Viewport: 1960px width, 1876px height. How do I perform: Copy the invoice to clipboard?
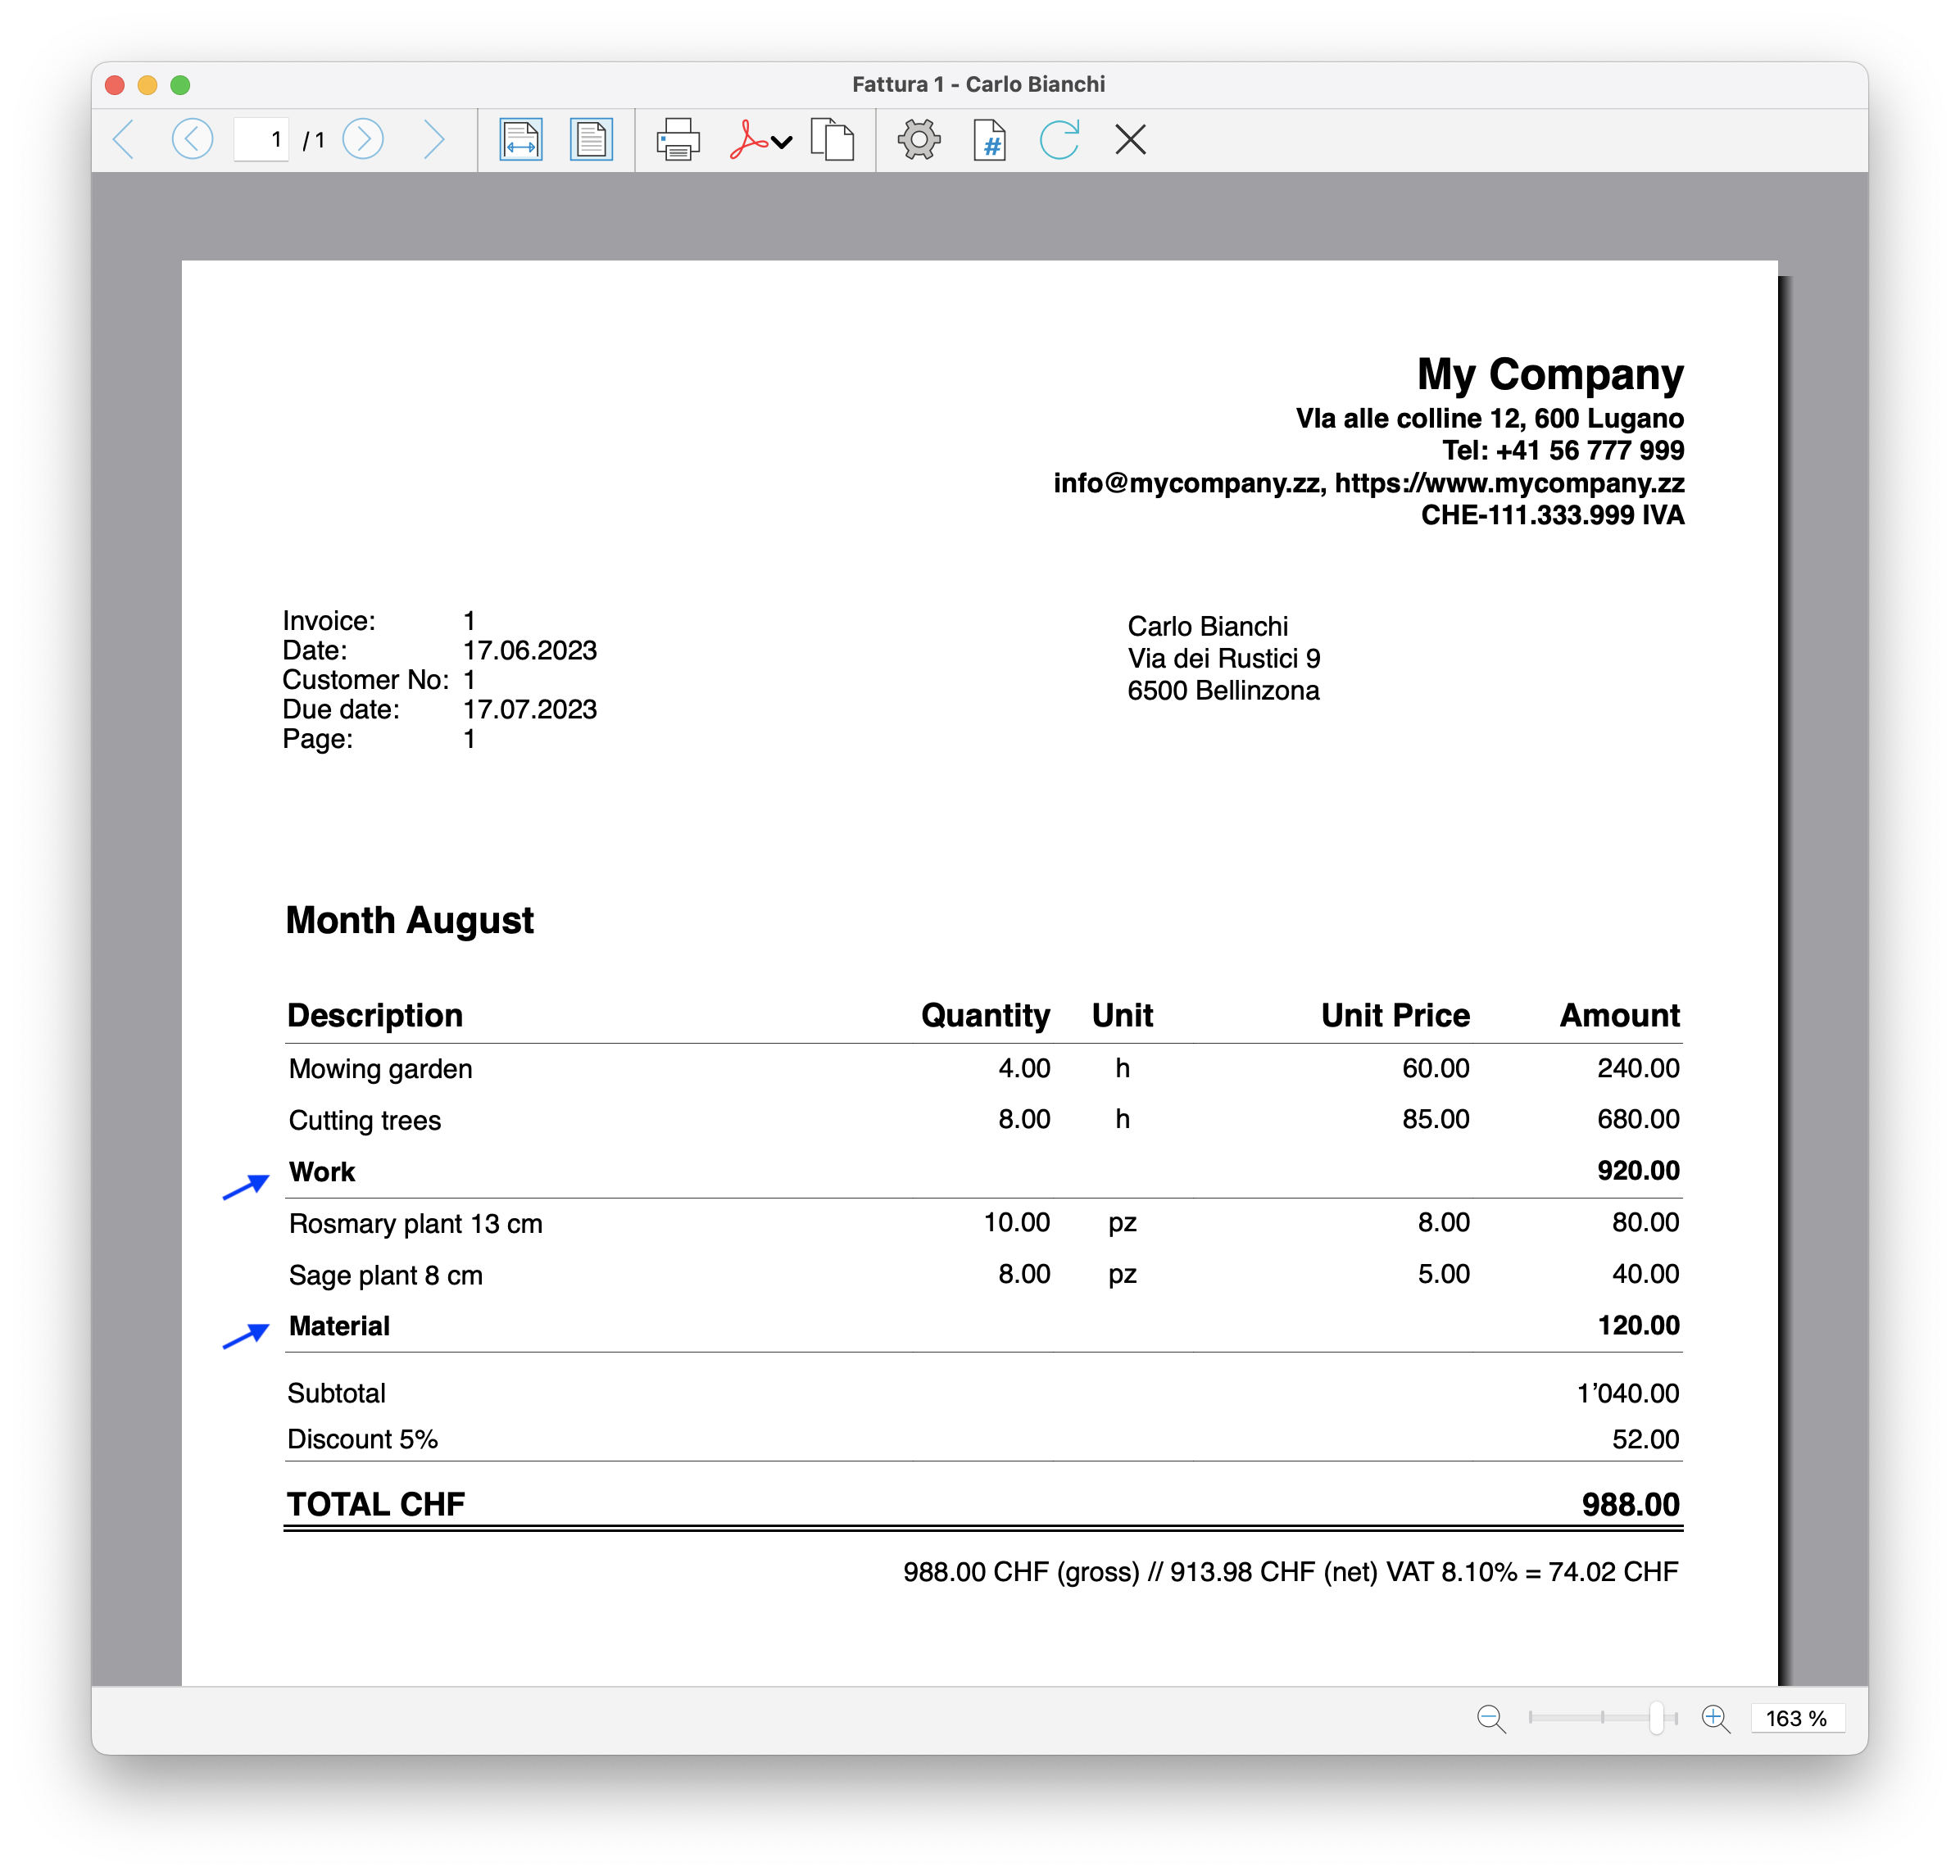coord(833,140)
